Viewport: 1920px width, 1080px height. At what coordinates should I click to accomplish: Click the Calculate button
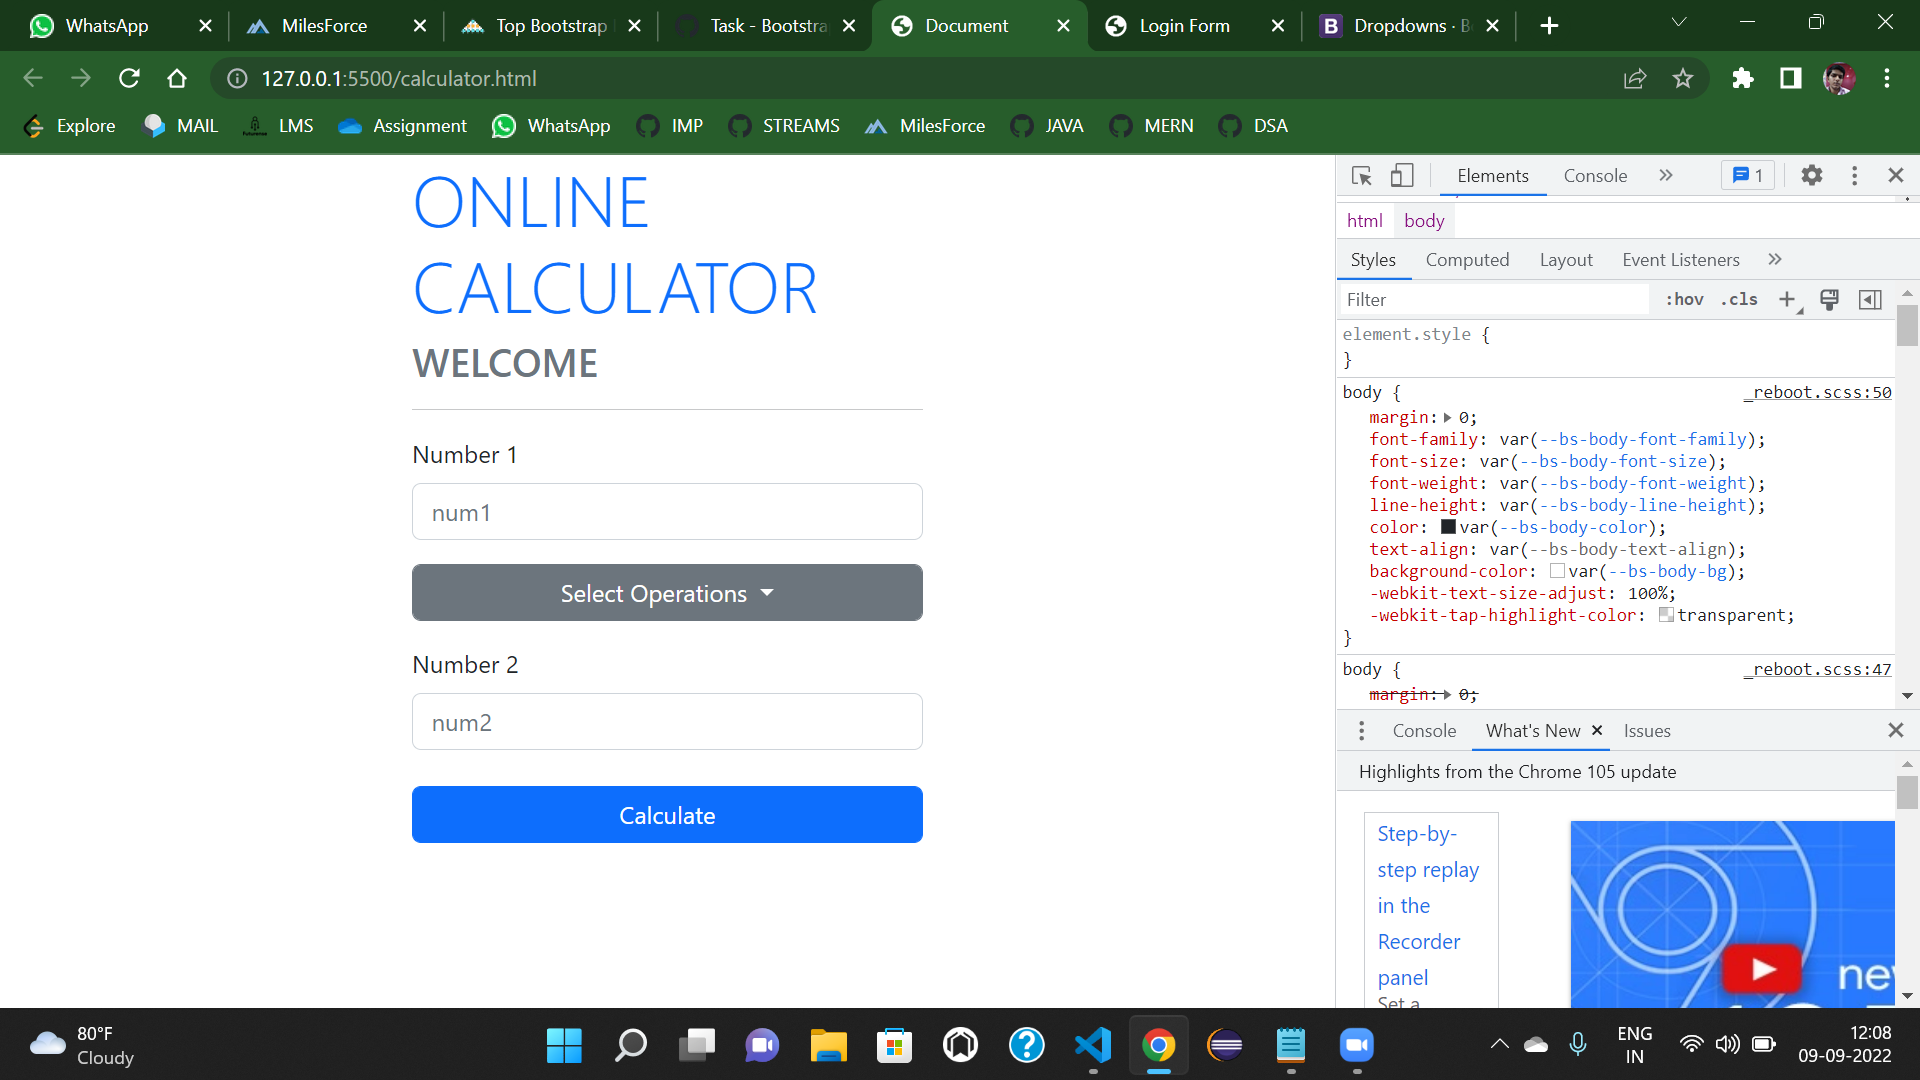(x=667, y=815)
